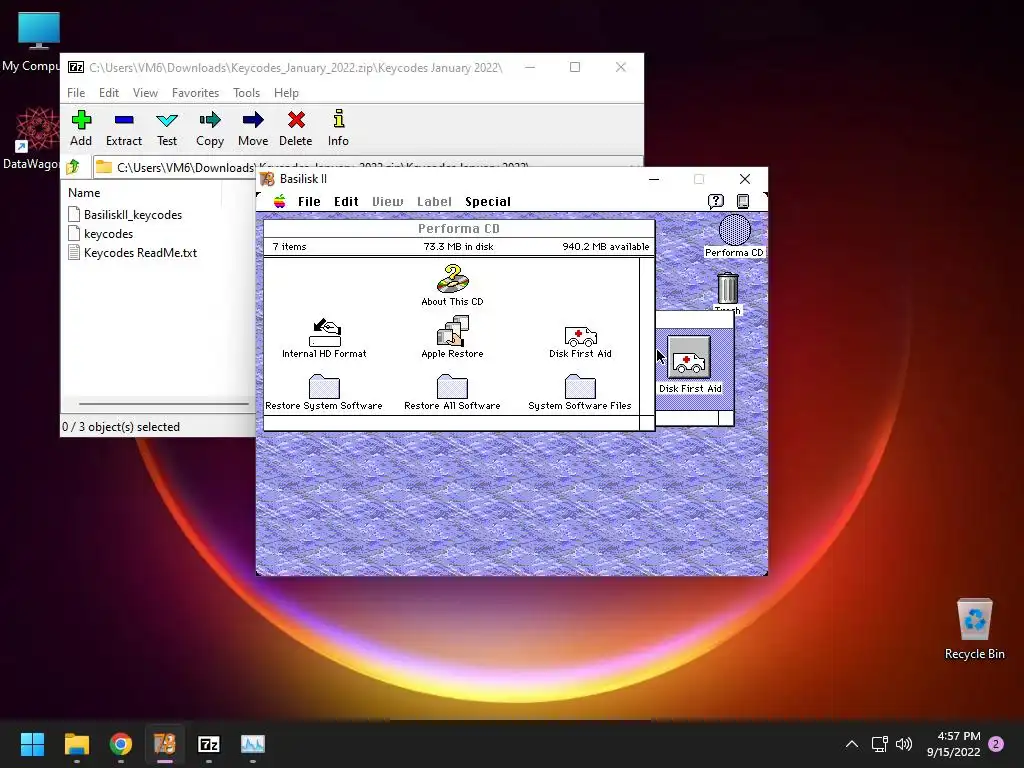
Task: Open File Explorer from the taskbar
Action: coord(76,744)
